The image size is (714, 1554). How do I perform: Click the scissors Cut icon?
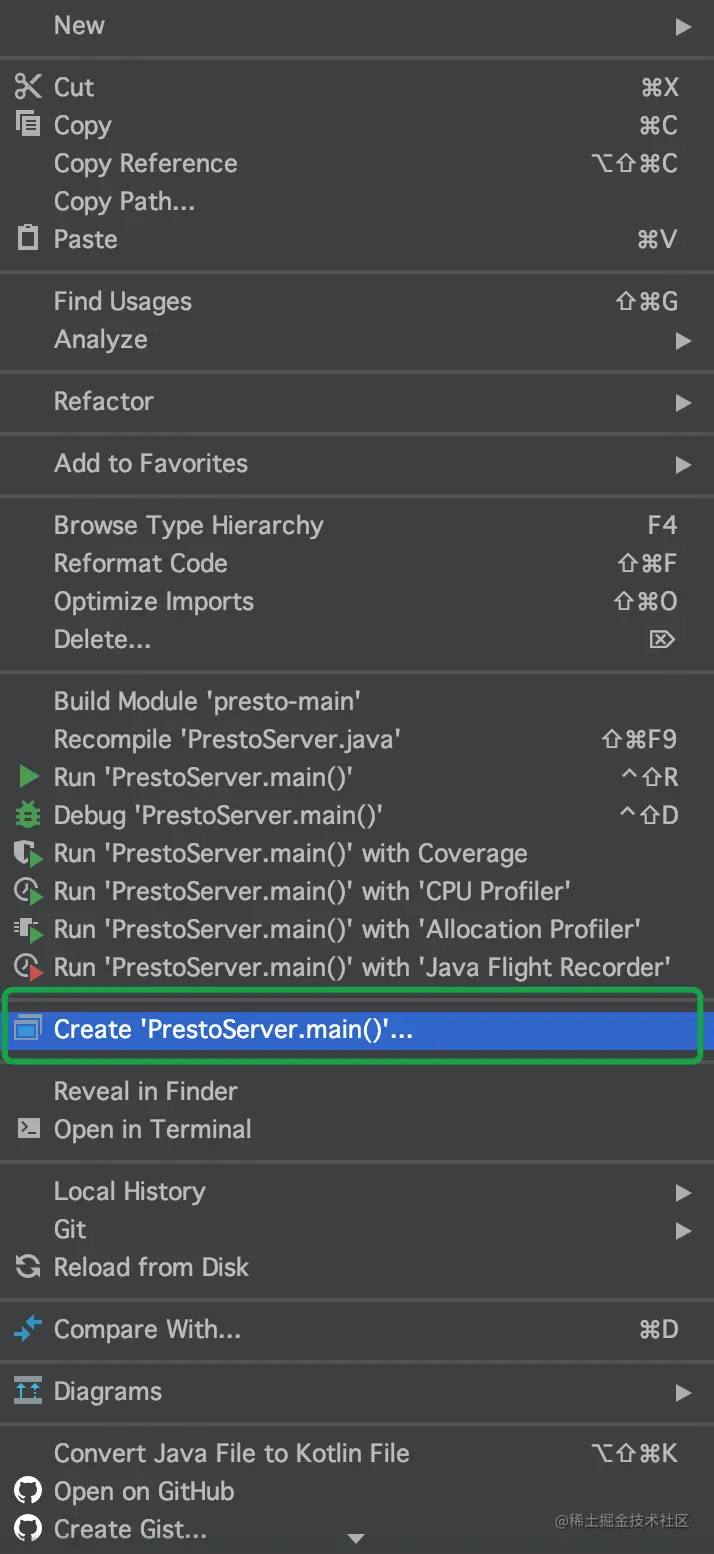click(28, 87)
